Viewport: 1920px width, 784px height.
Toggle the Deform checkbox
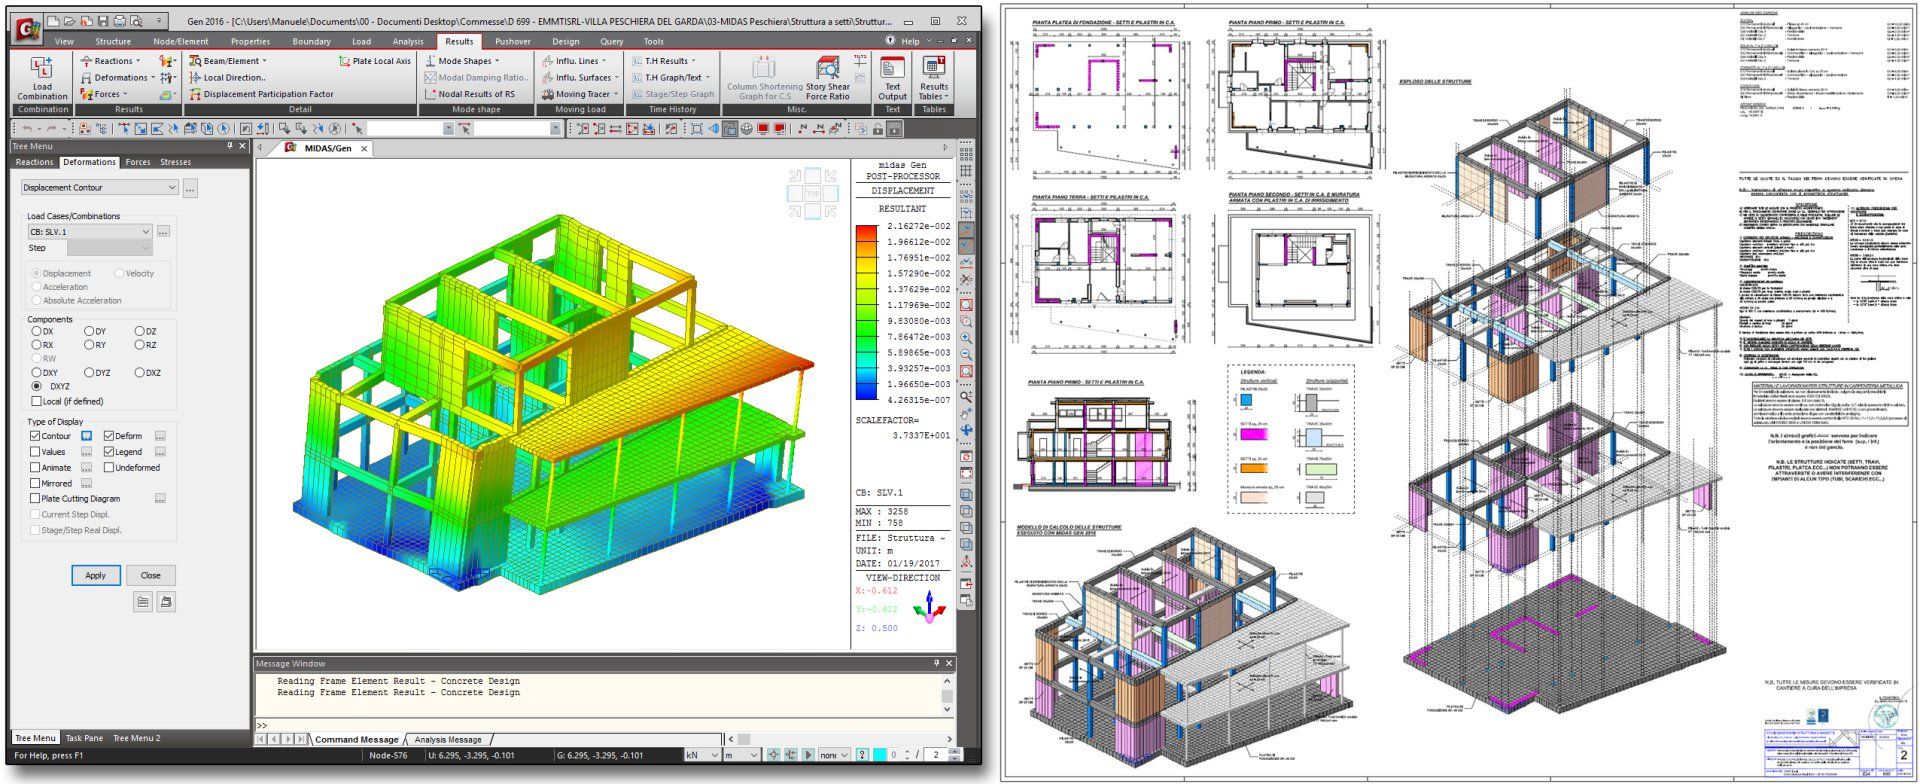[x=109, y=436]
